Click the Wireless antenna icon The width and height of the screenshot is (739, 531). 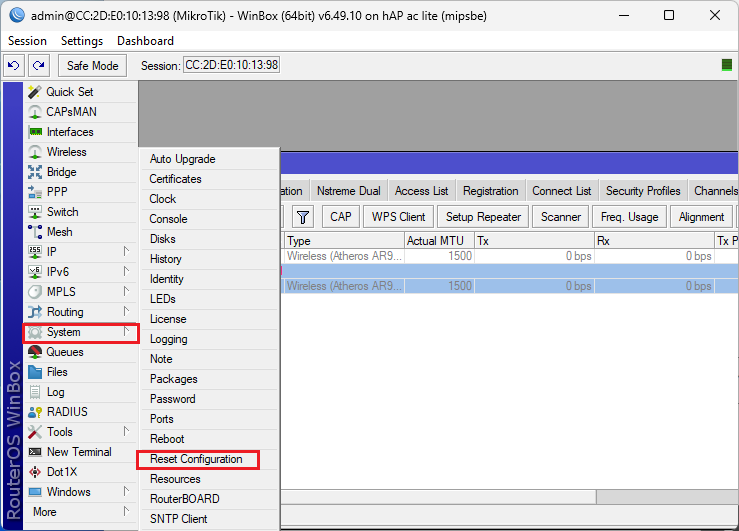pyautogui.click(x=35, y=152)
